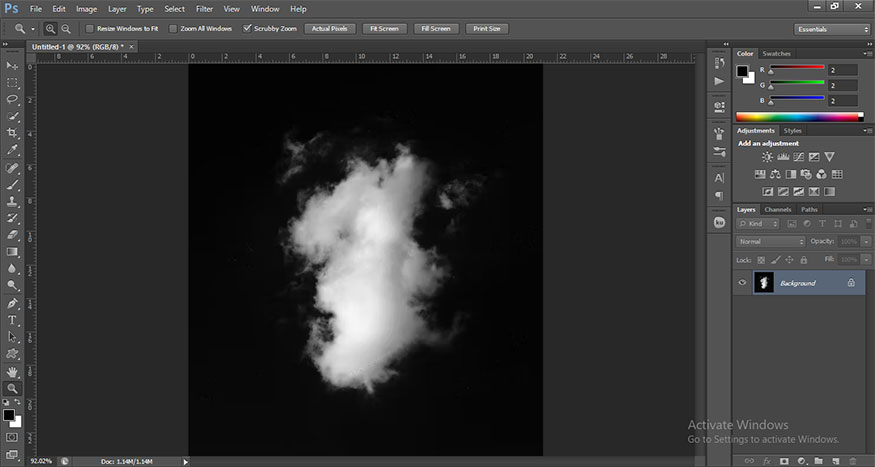Select the Gradient tool

point(12,252)
